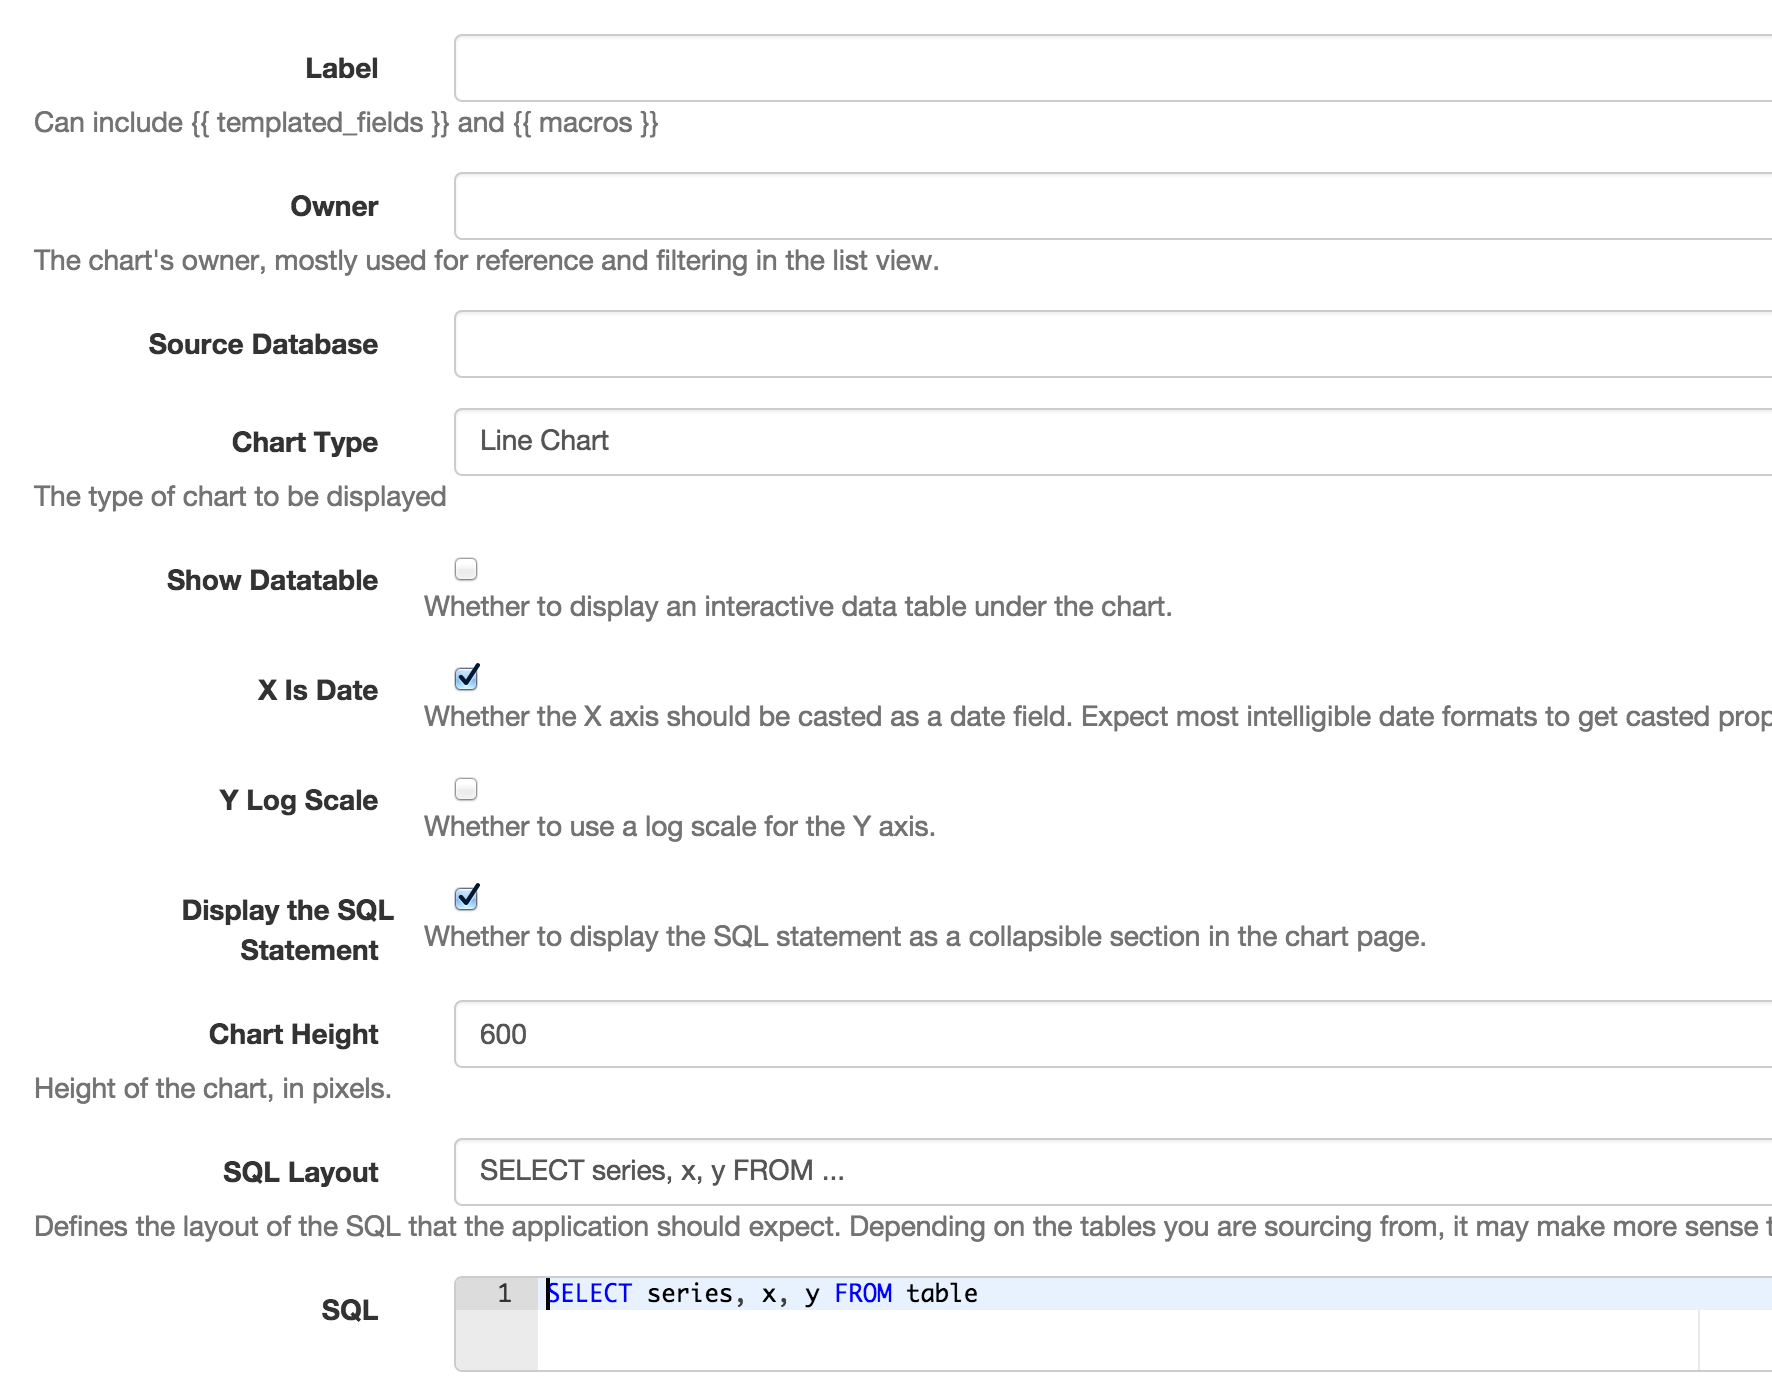Screen dimensions: 1772x1396
Task: Open the Source Database dropdown
Action: point(1110,344)
